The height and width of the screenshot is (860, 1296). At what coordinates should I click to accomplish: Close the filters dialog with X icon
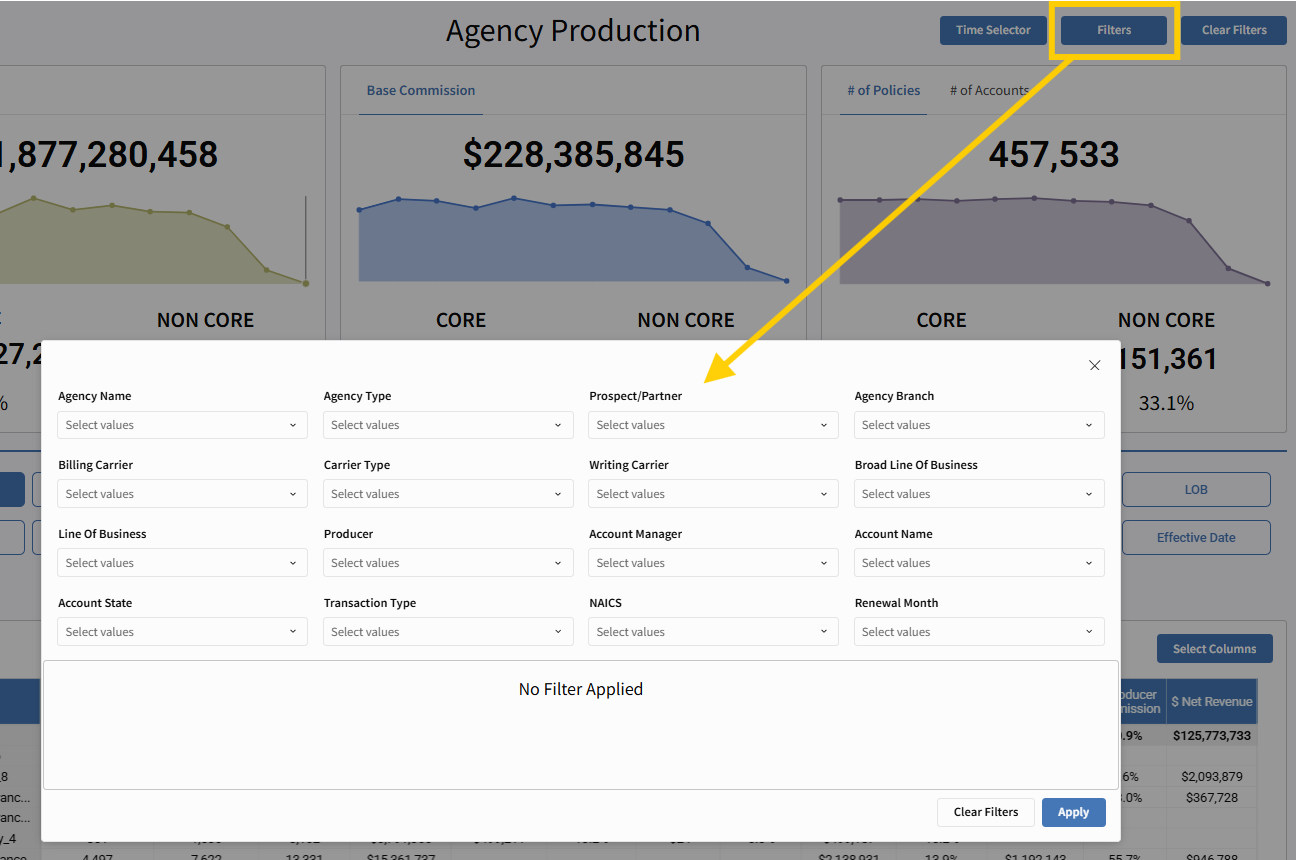(1094, 366)
